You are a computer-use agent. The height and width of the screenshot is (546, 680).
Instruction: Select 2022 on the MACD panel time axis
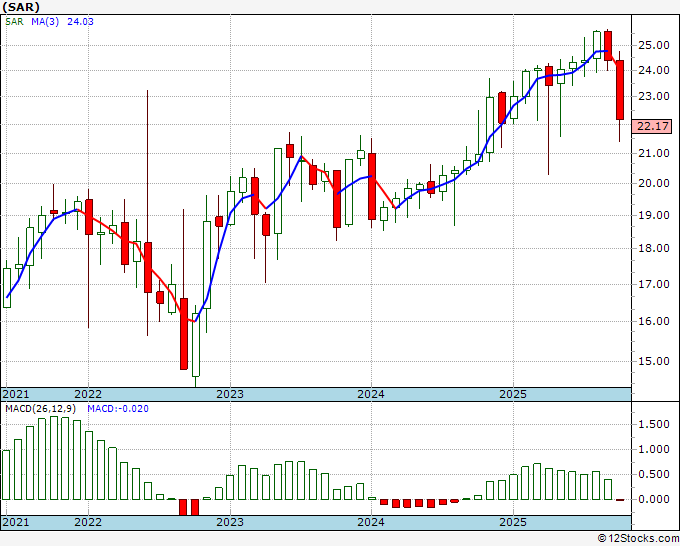pos(88,522)
